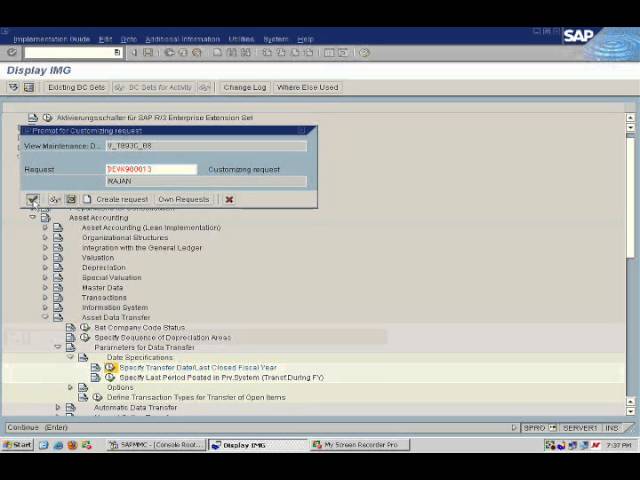This screenshot has height=480, width=640.
Task: Execute Set Company Code Status activity
Action: (85, 327)
